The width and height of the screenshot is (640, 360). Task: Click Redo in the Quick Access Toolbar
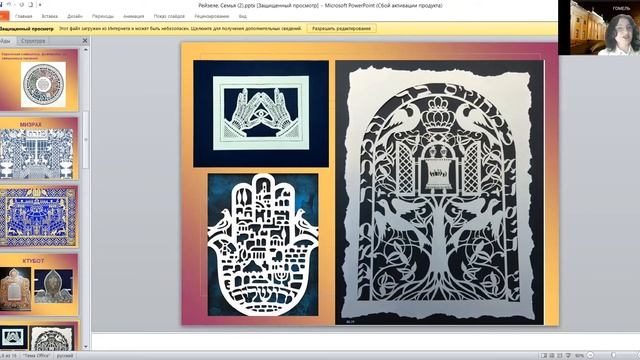tap(21, 5)
